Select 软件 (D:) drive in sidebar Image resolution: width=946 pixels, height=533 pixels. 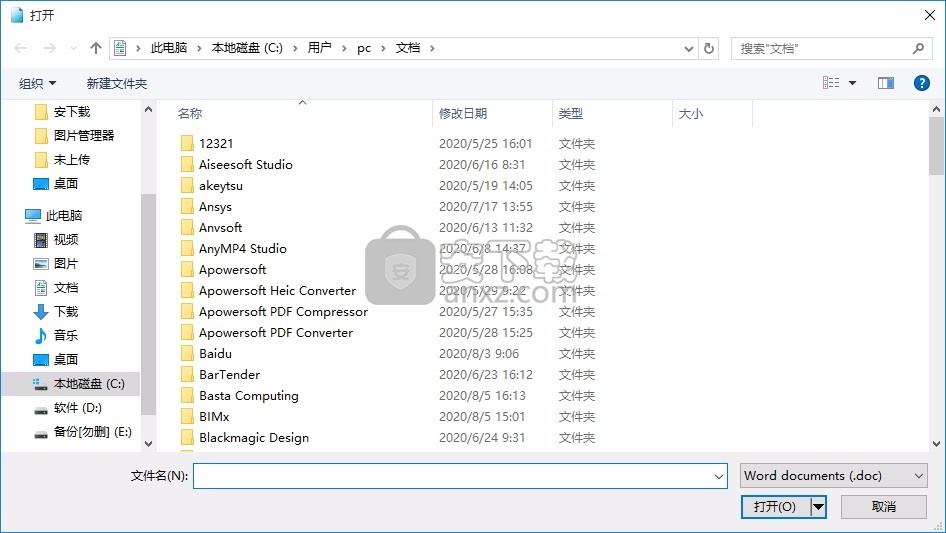coord(77,408)
